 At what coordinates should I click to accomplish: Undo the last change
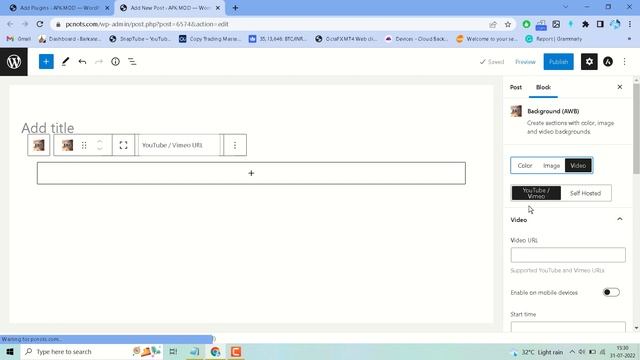coord(82,62)
